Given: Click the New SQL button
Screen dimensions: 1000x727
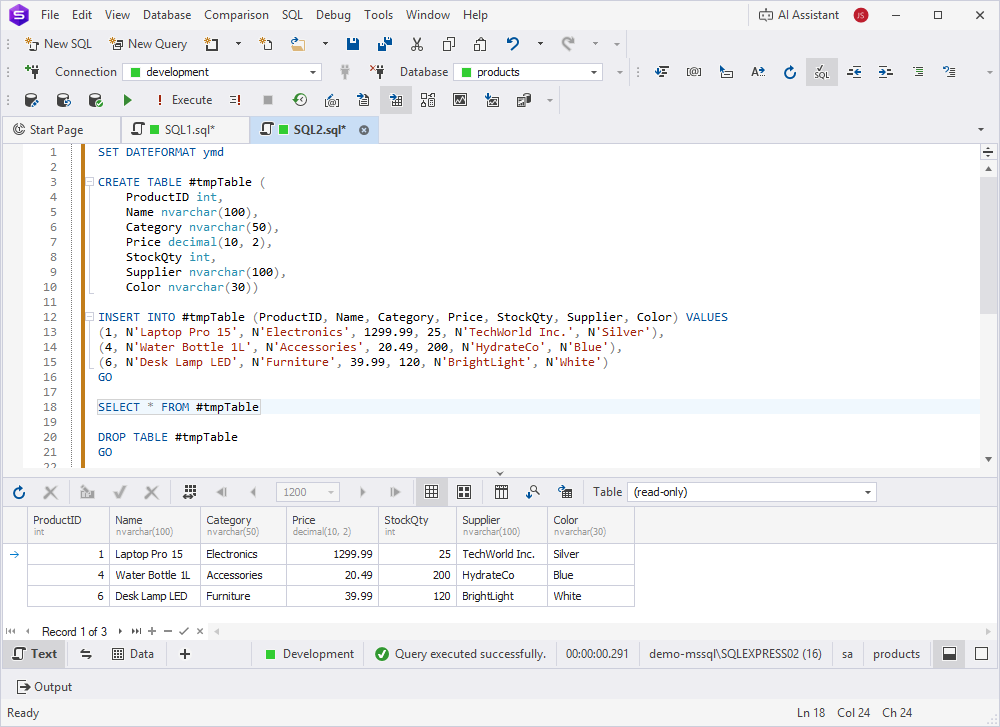Looking at the screenshot, I should [58, 43].
